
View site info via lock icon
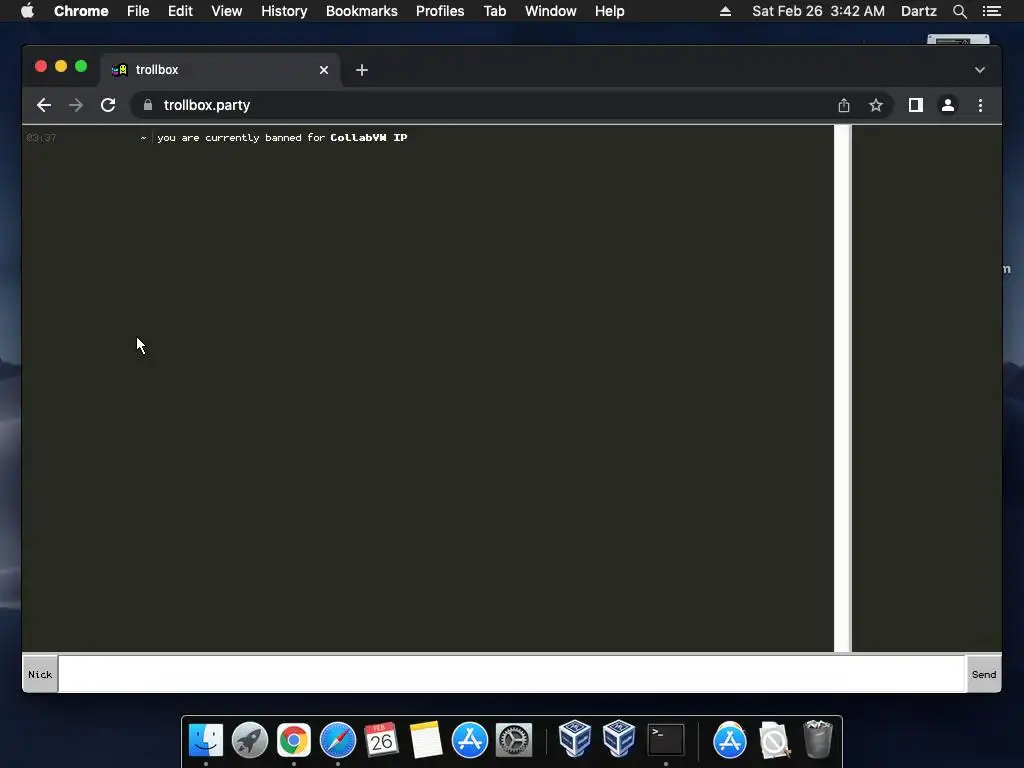(x=148, y=105)
